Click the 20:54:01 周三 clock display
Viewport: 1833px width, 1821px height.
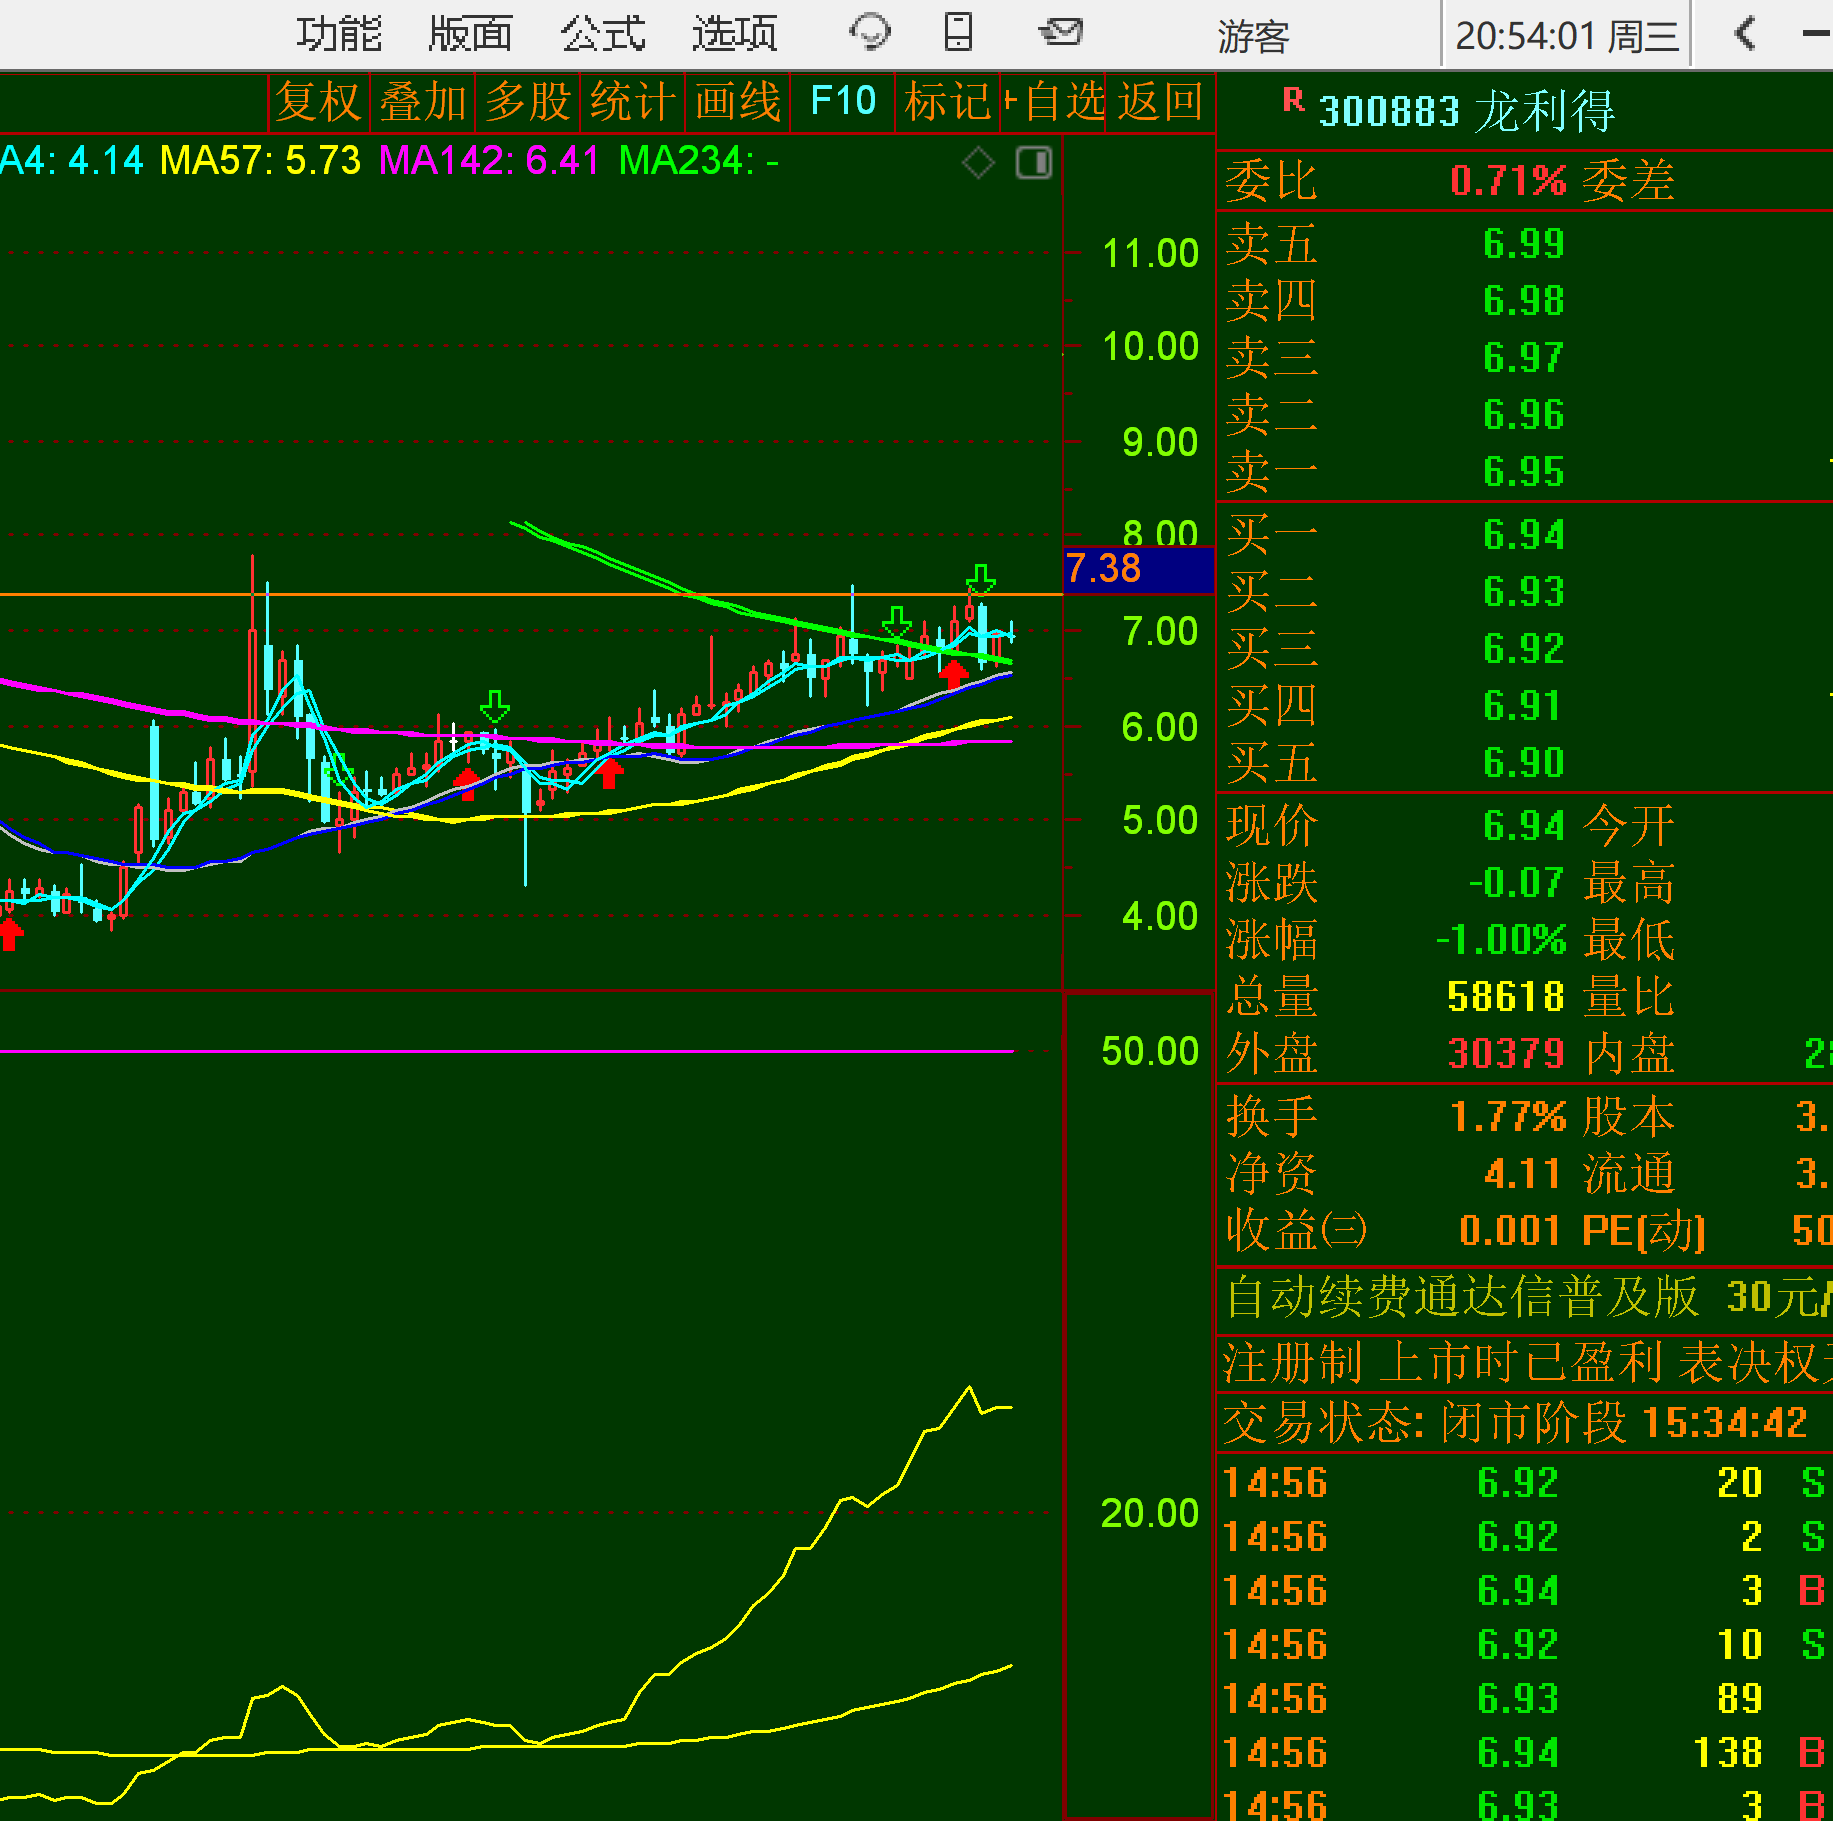pyautogui.click(x=1567, y=37)
